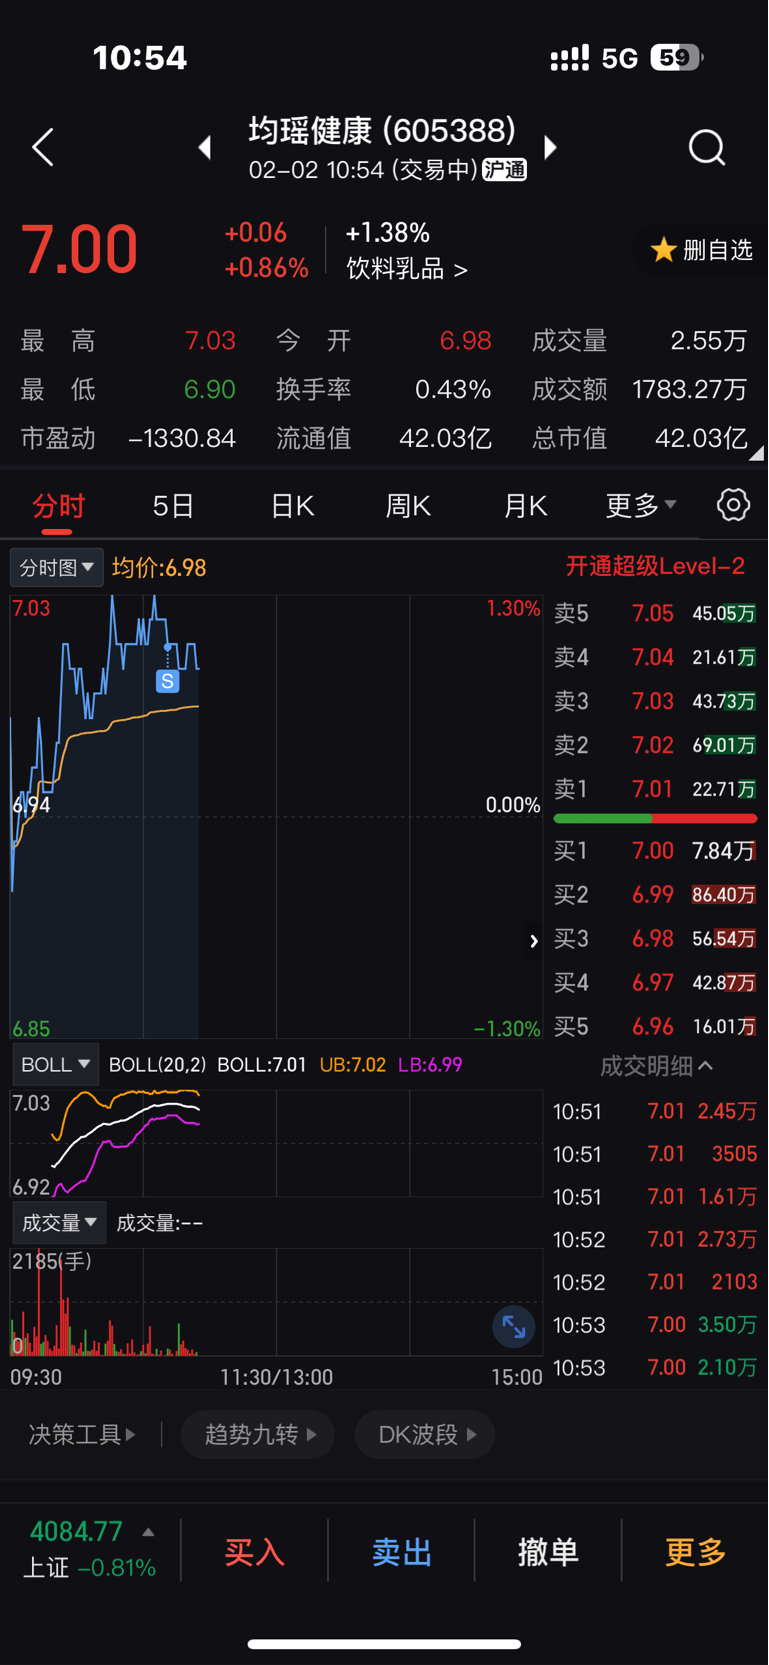Select 卖1 7.01 order row
The width and height of the screenshot is (769, 1665).
point(656,789)
